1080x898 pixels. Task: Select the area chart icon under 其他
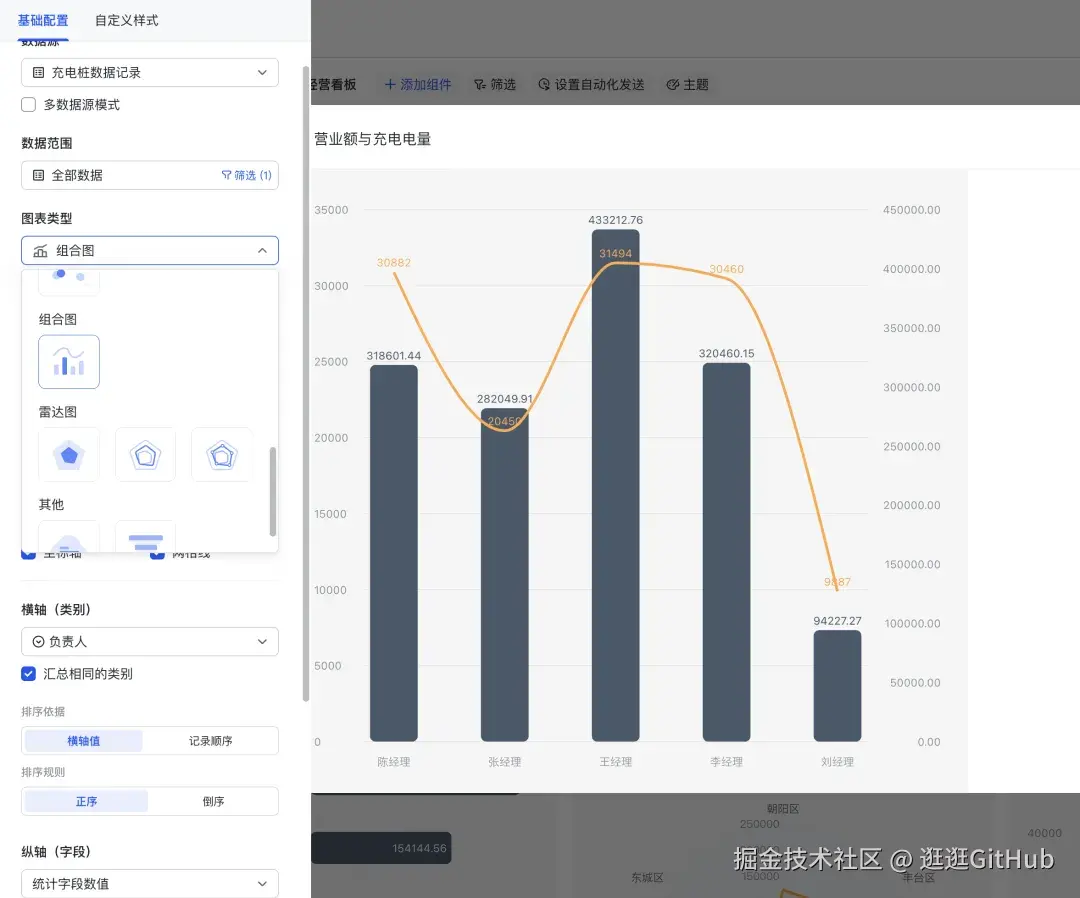tap(69, 537)
